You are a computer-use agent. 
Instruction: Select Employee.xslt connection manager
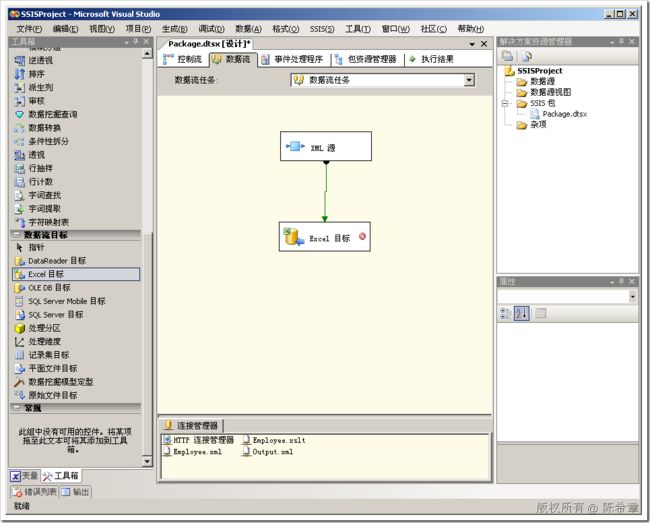coord(274,440)
